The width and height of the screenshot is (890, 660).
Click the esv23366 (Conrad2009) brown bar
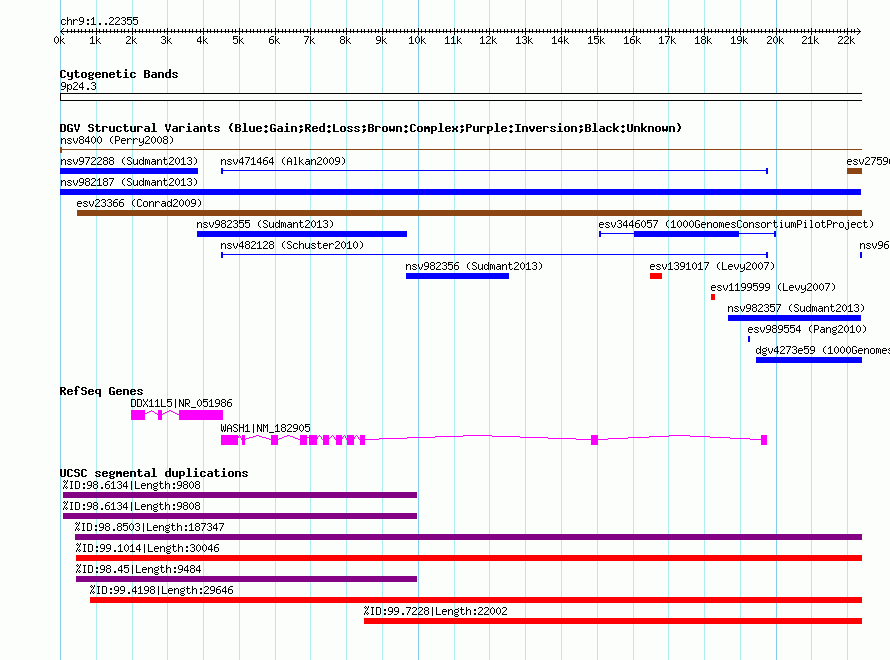click(x=469, y=213)
